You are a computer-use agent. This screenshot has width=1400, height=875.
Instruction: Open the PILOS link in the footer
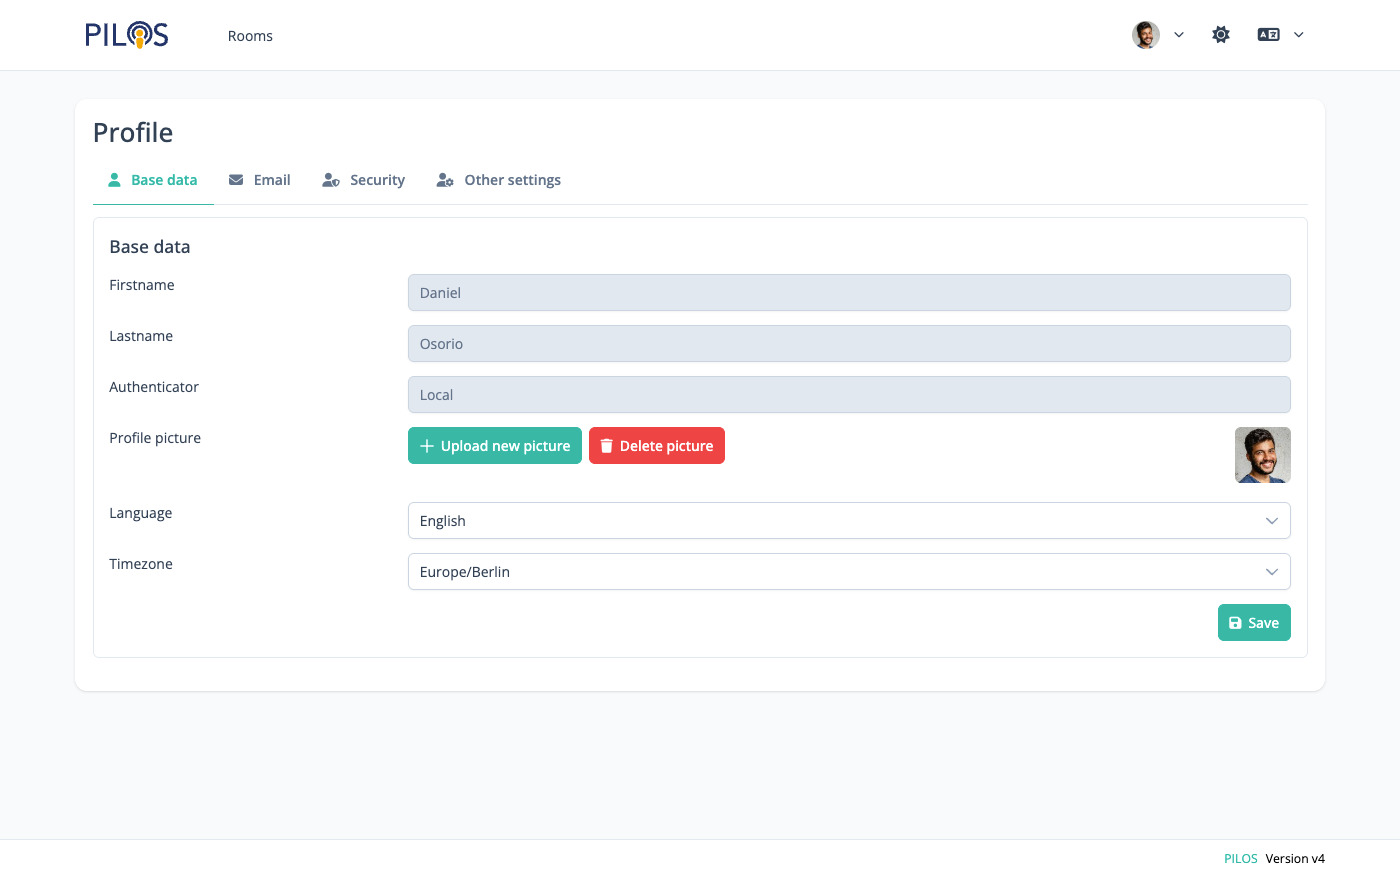coord(1240,858)
